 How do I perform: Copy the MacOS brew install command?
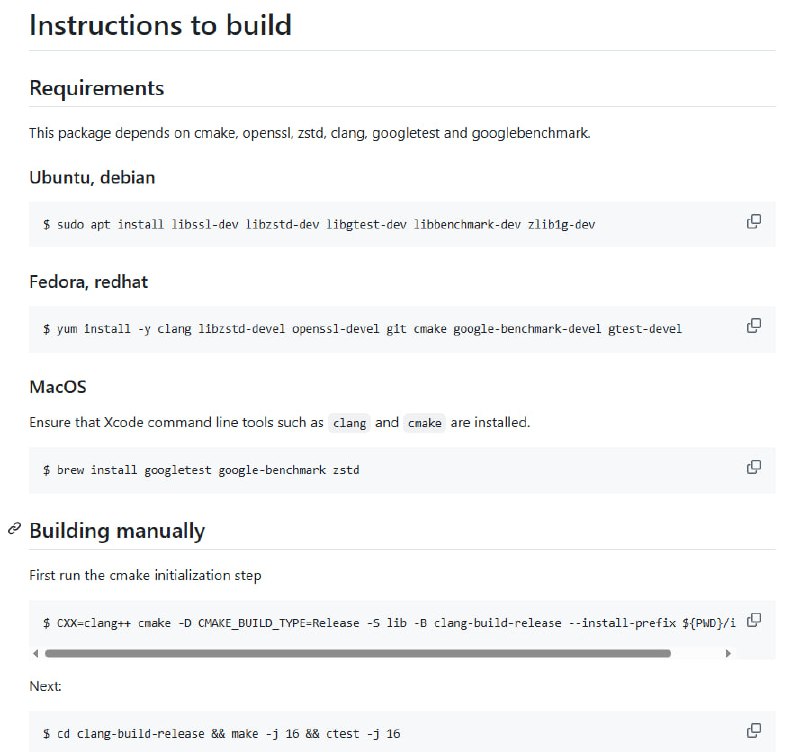(754, 467)
